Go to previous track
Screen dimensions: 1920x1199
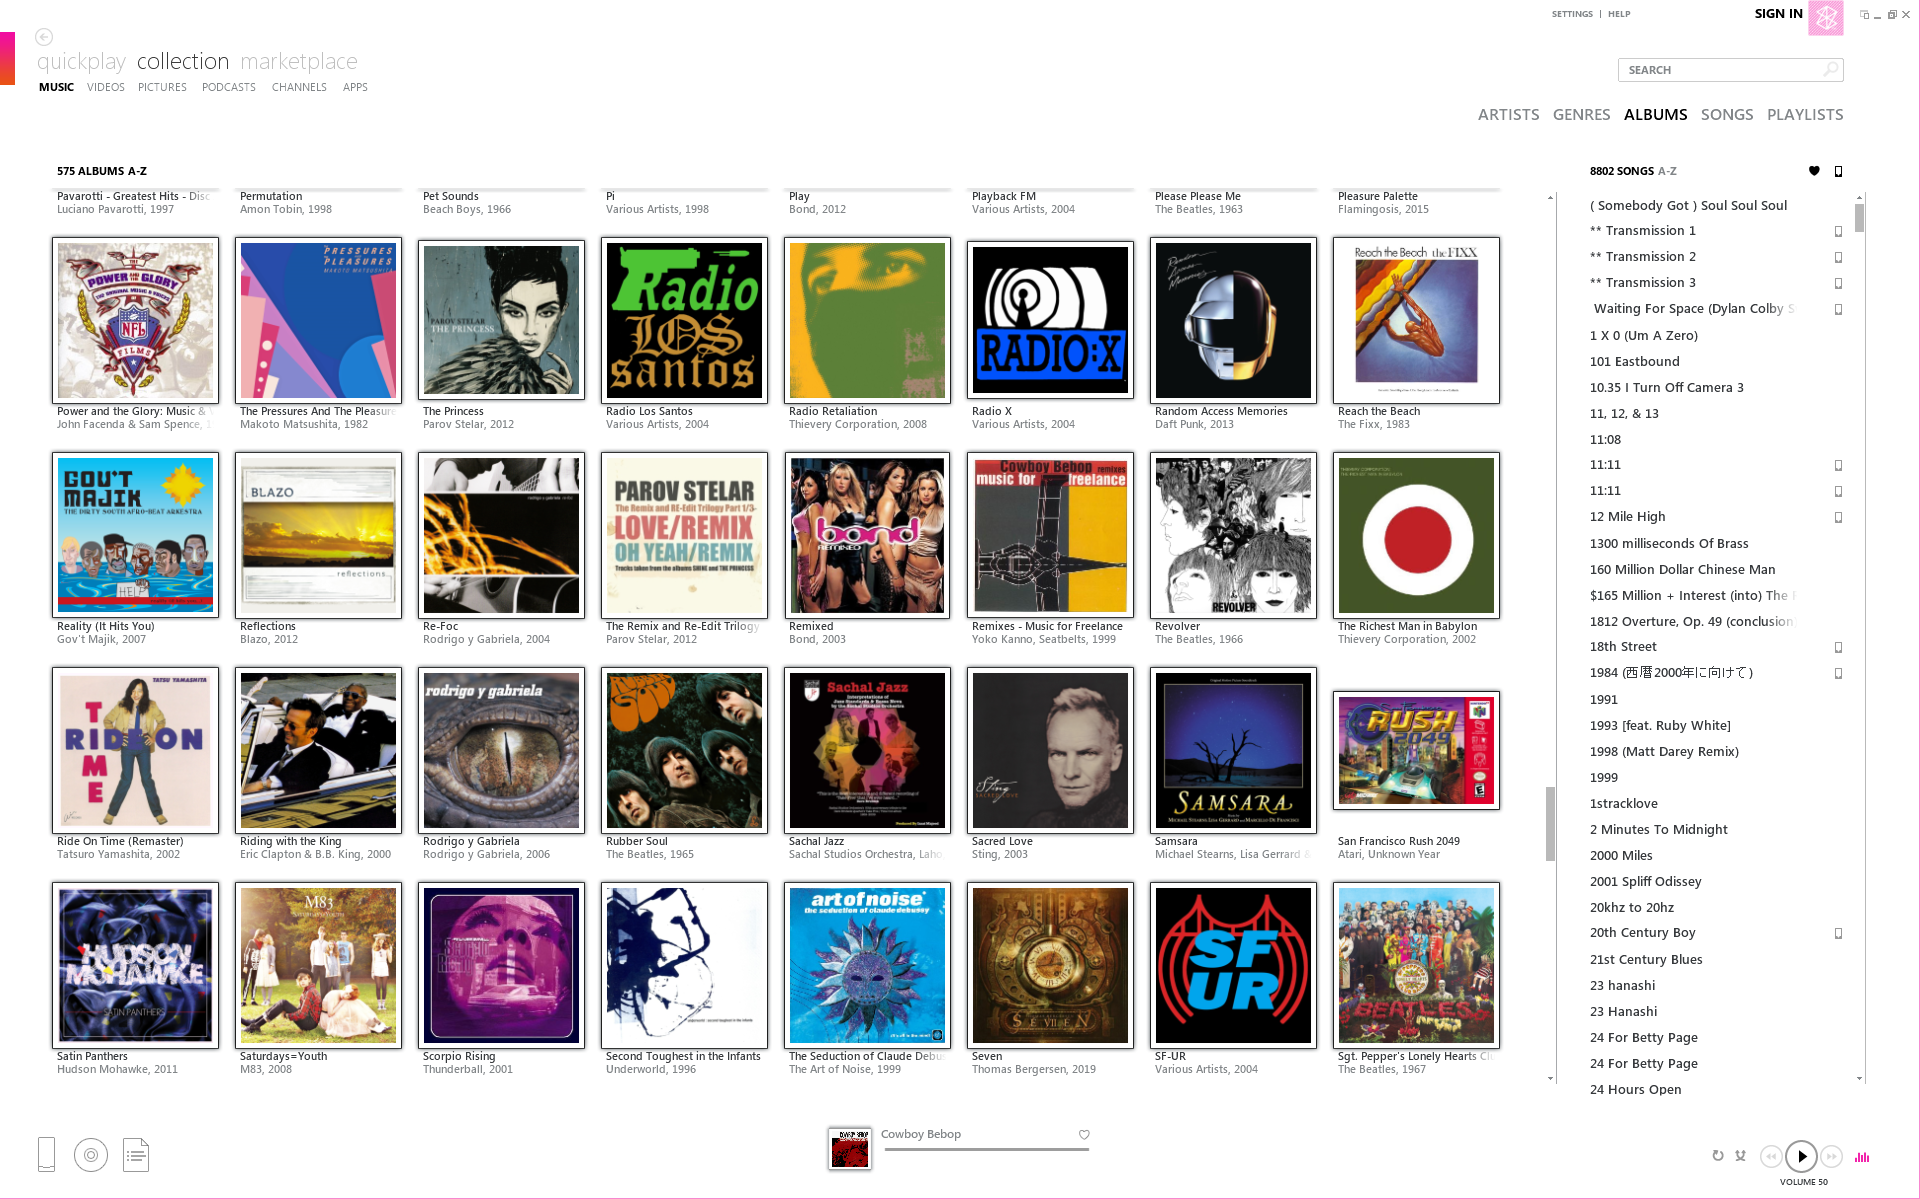[1770, 1156]
